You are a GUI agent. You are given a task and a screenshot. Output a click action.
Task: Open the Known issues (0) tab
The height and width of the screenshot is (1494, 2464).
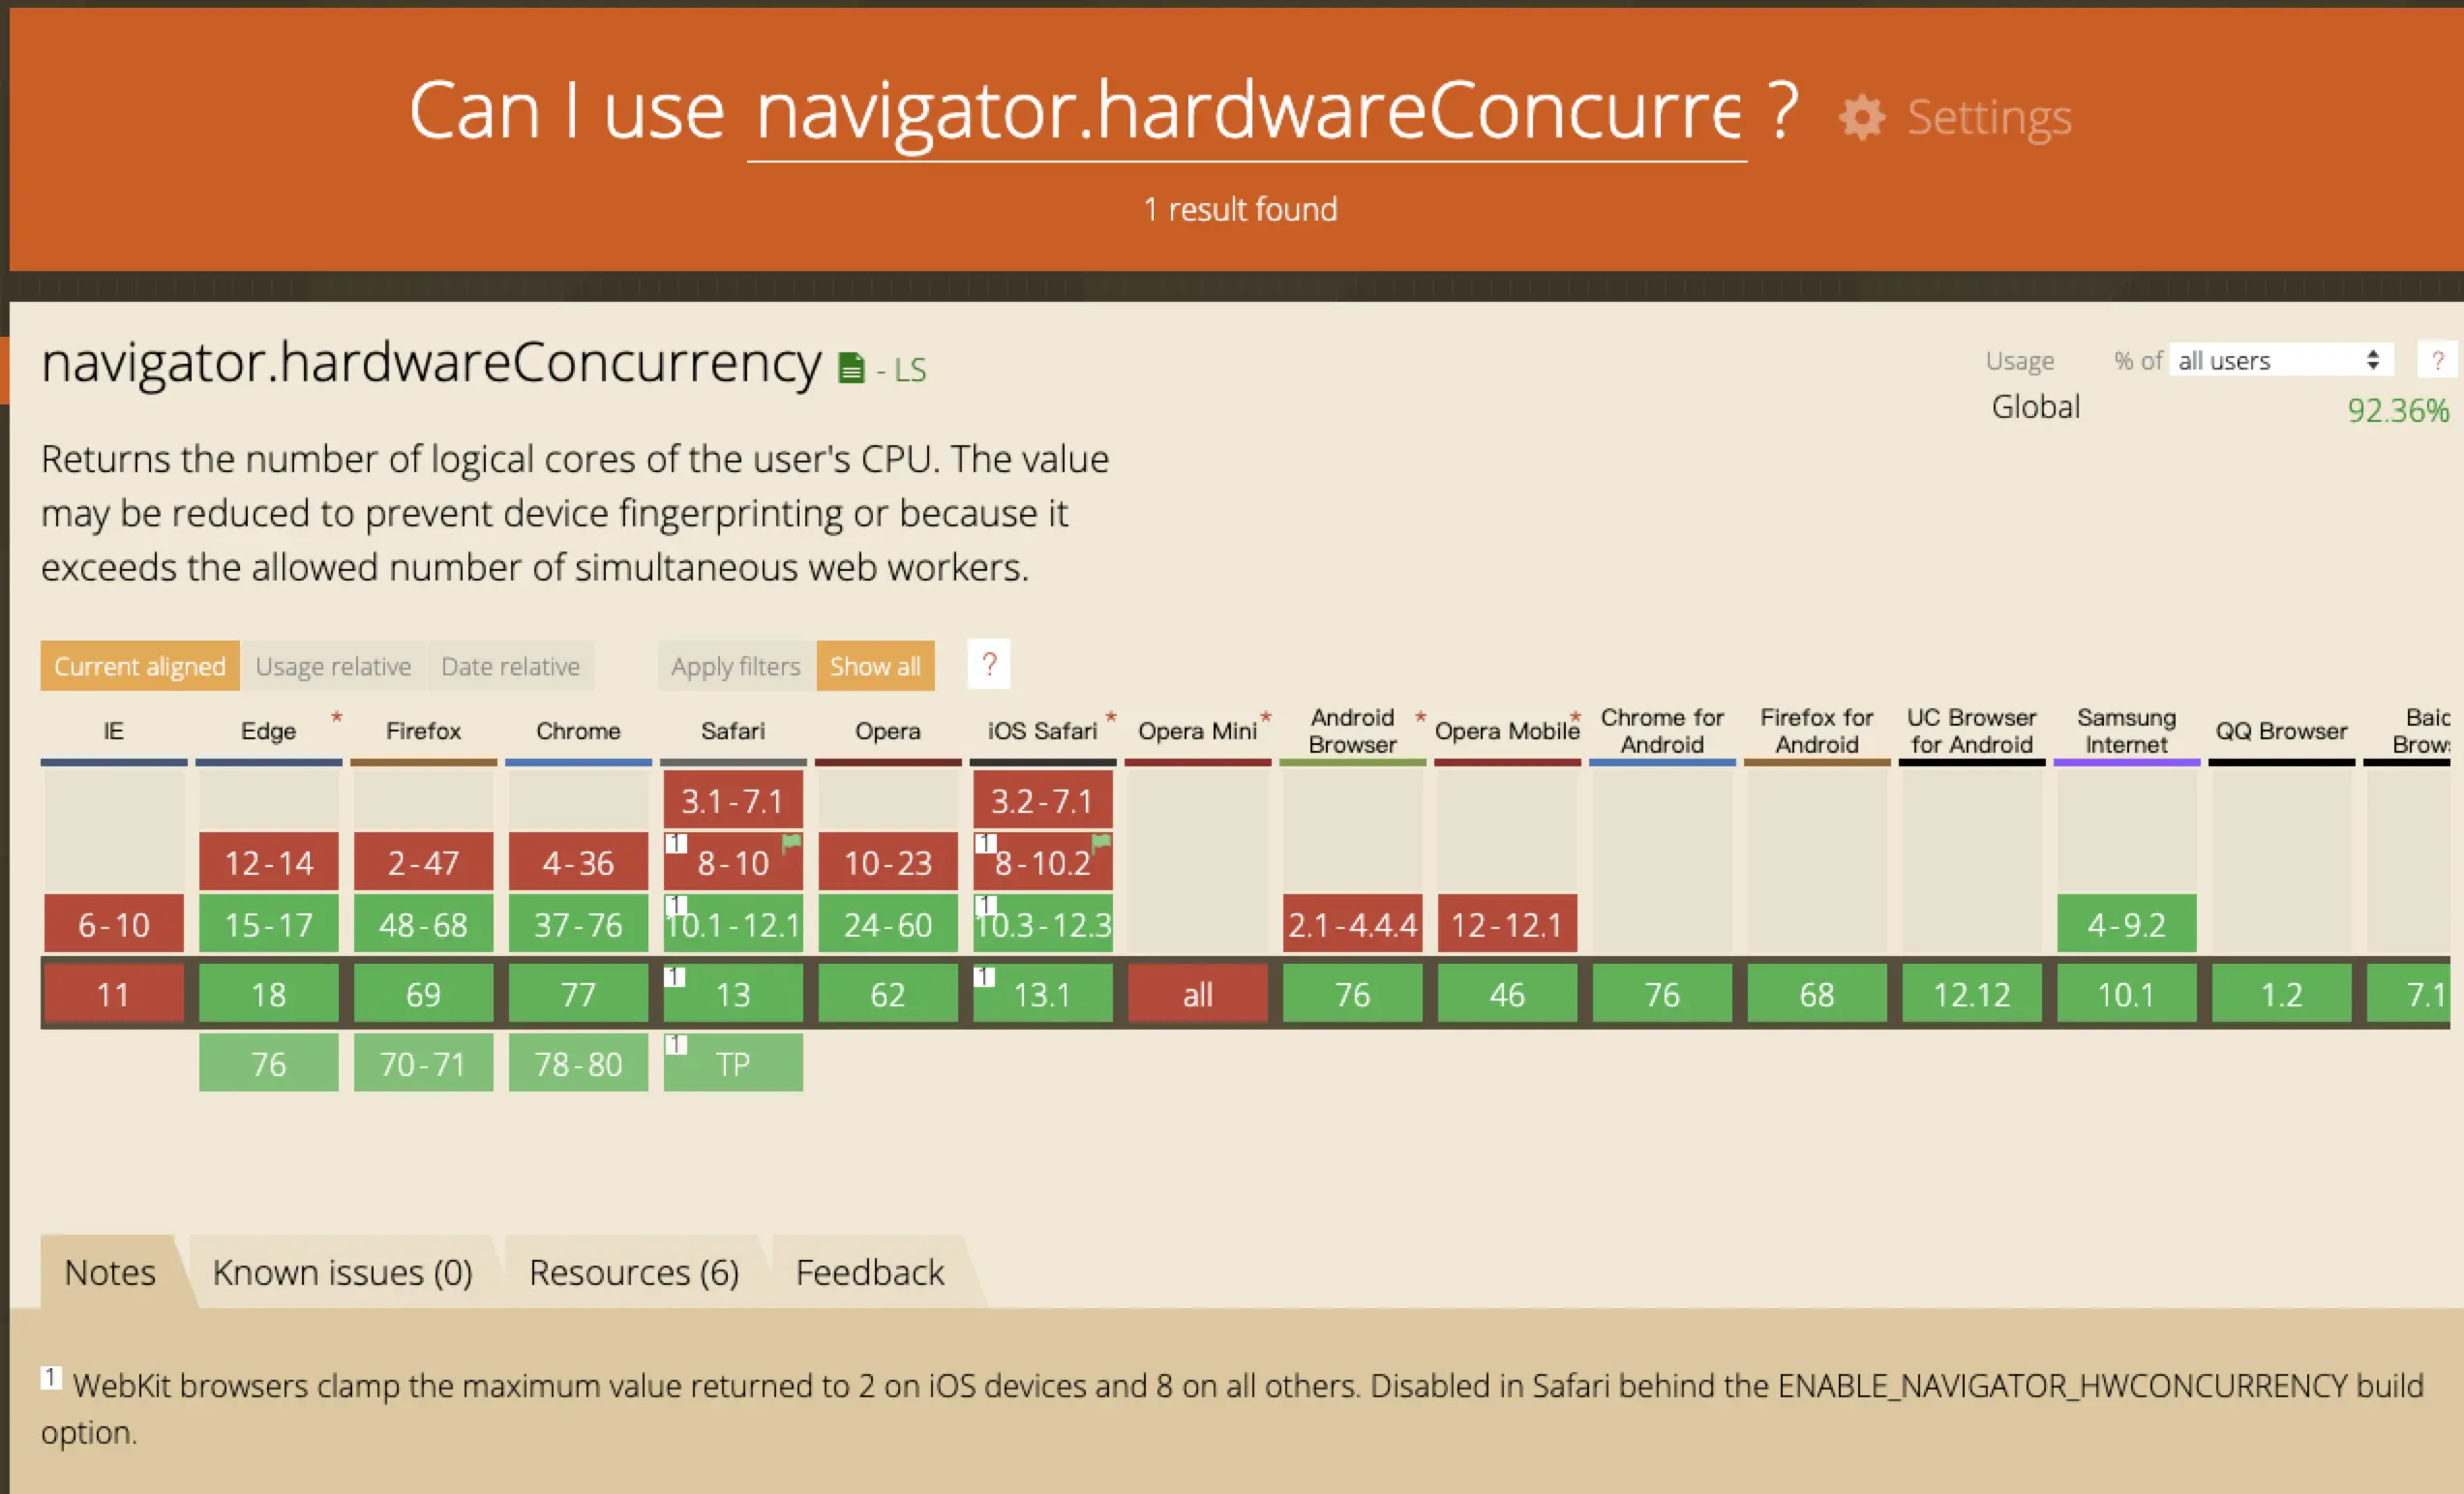[342, 1272]
